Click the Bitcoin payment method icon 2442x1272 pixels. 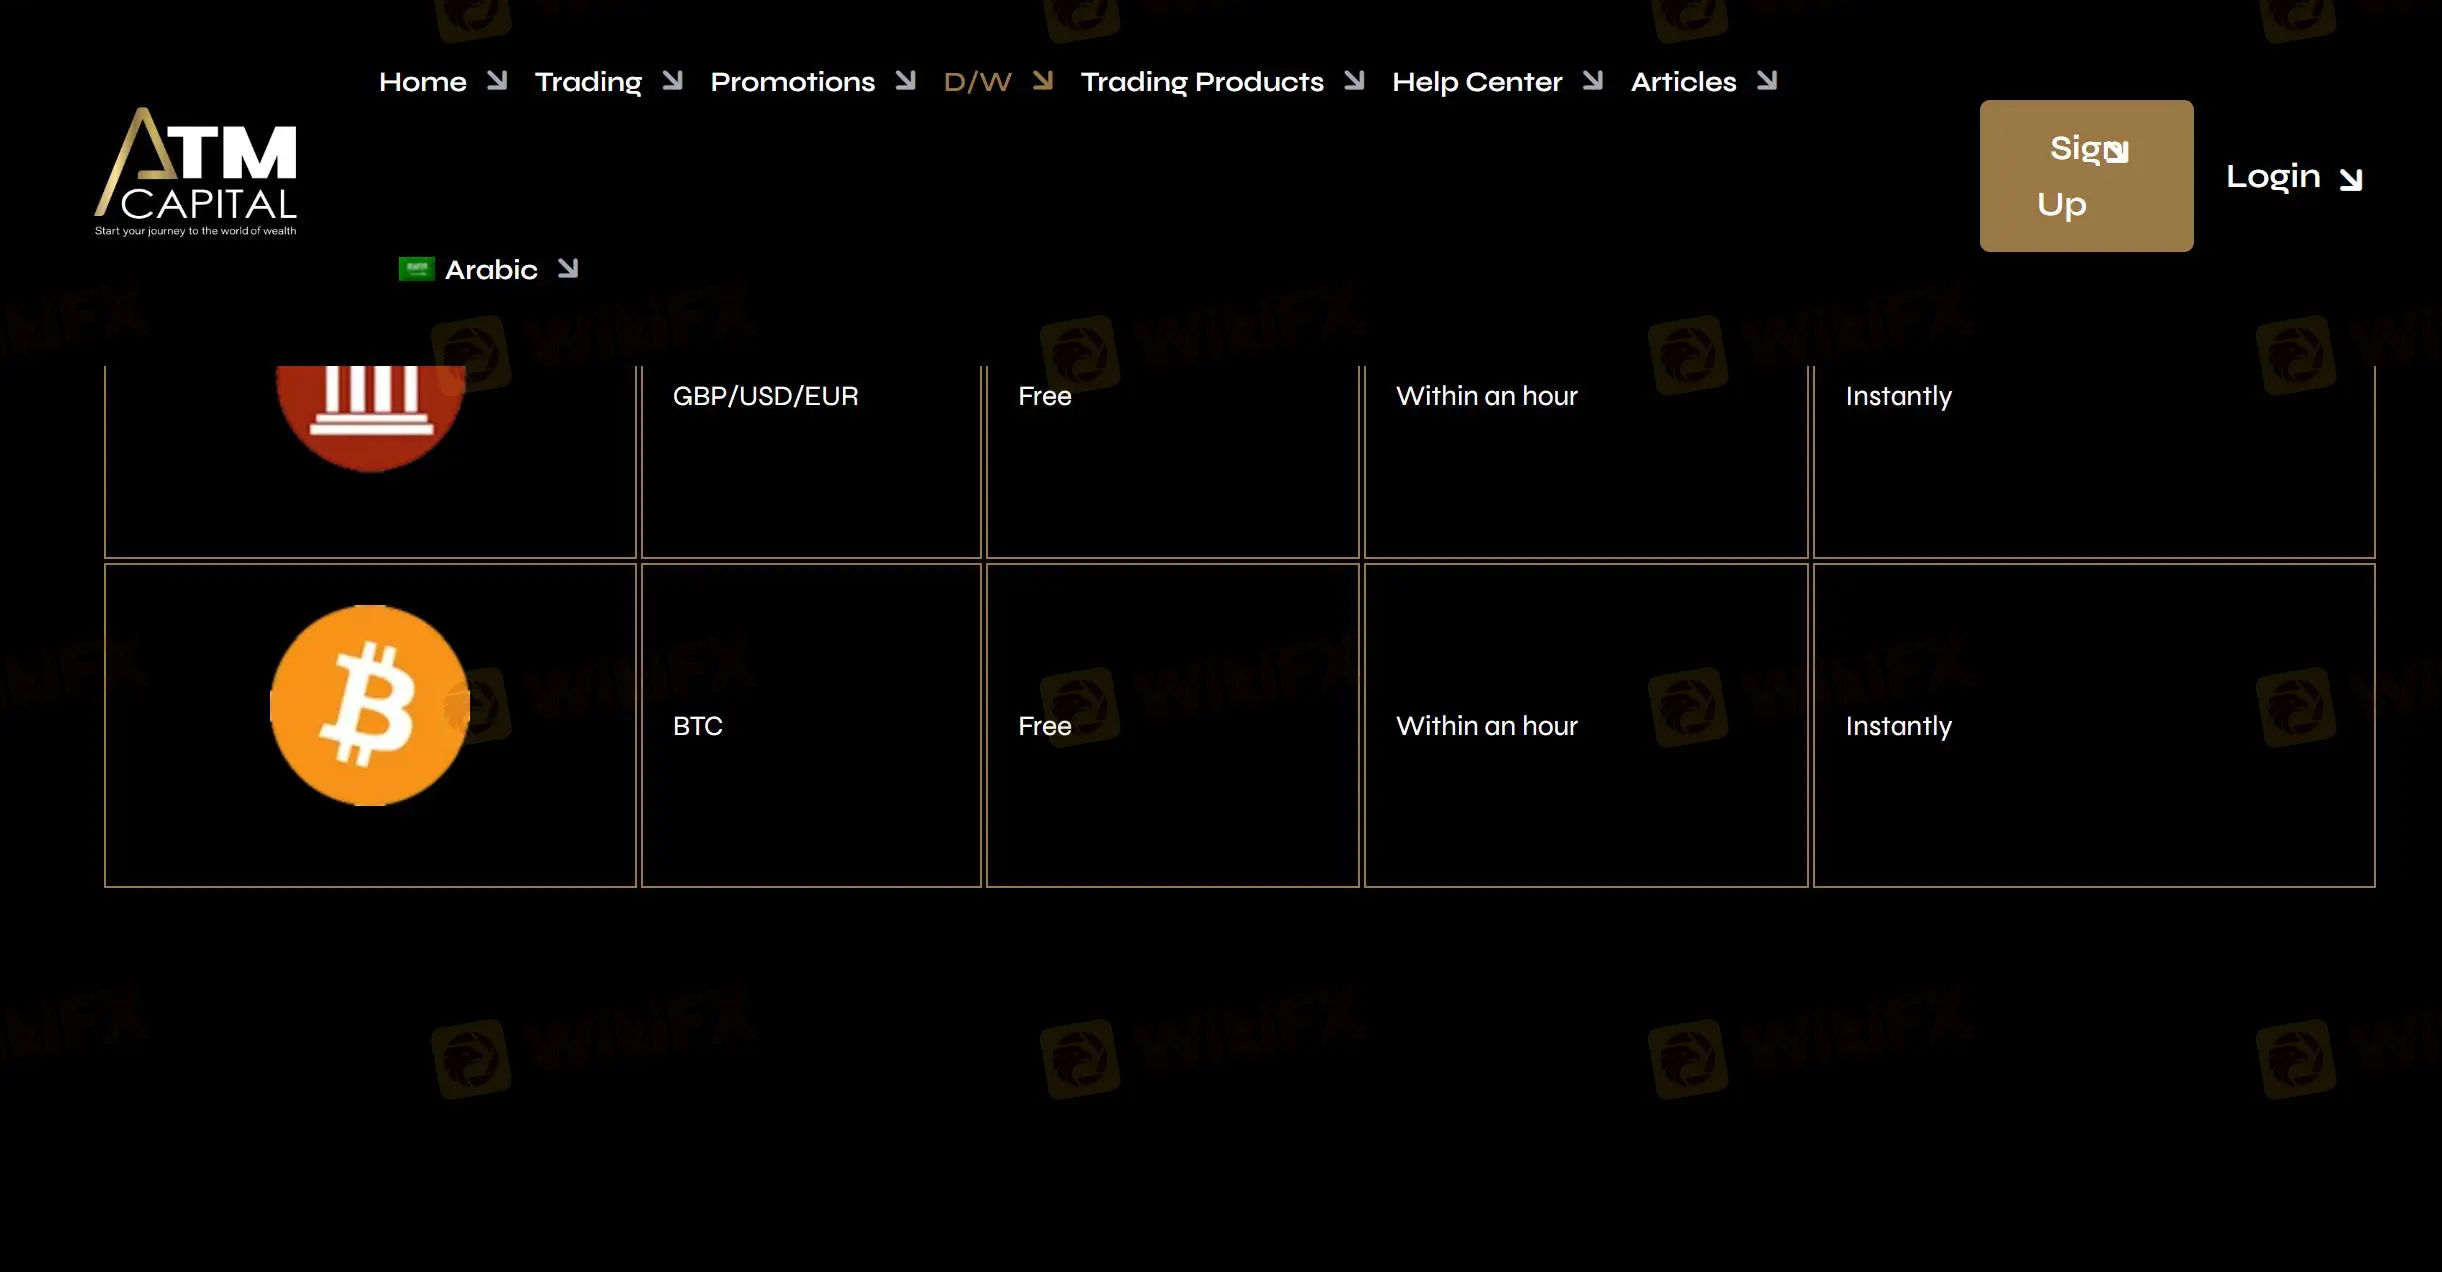[370, 705]
